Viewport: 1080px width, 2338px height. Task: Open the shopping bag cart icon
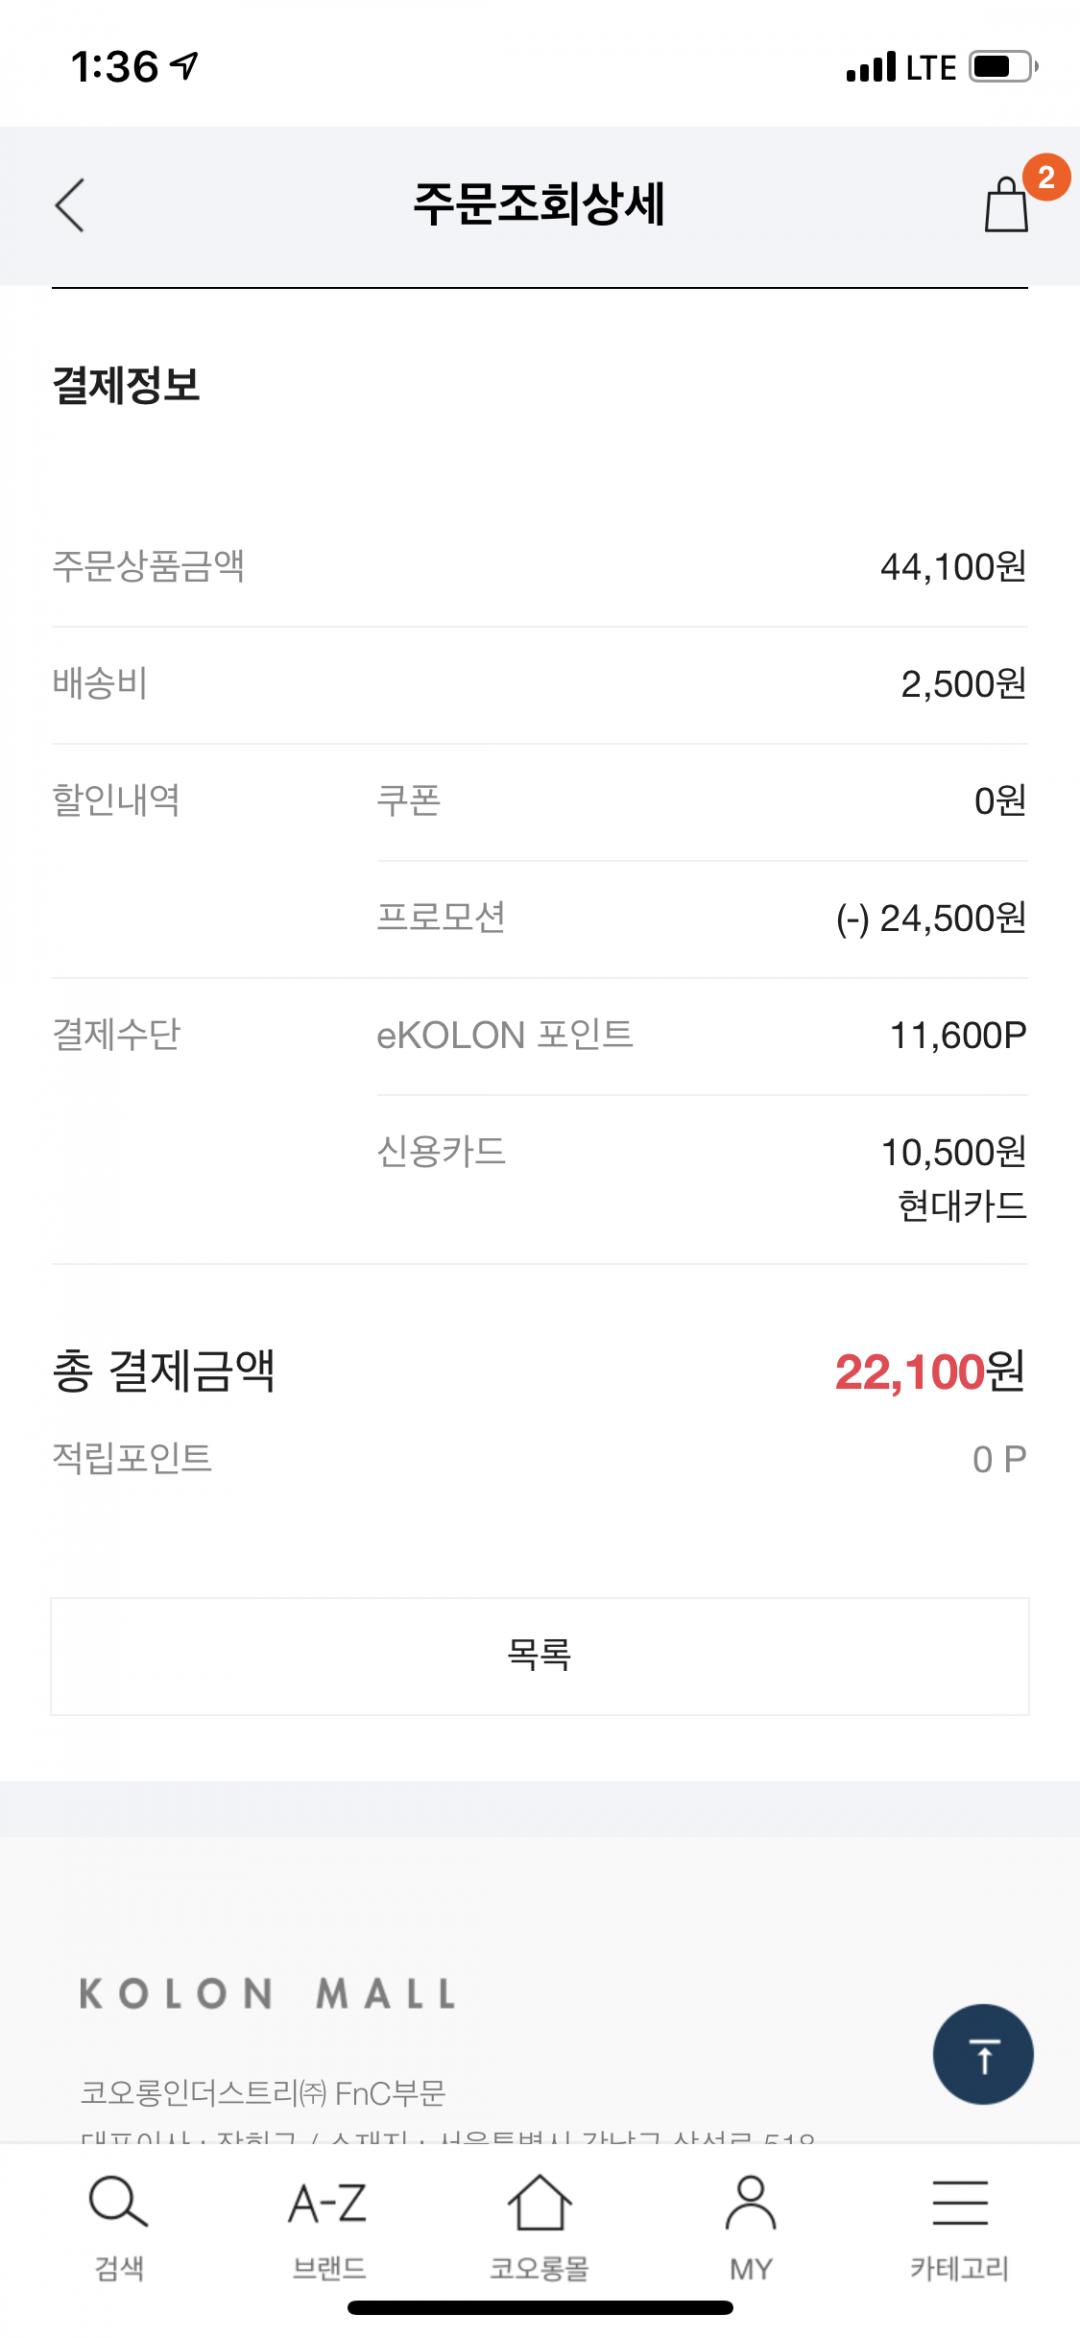coord(1005,206)
